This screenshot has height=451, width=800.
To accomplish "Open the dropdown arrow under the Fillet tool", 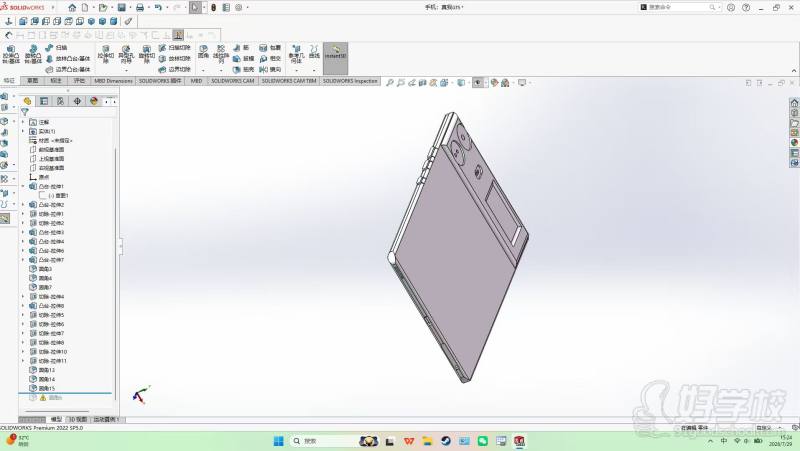I will click(x=203, y=70).
